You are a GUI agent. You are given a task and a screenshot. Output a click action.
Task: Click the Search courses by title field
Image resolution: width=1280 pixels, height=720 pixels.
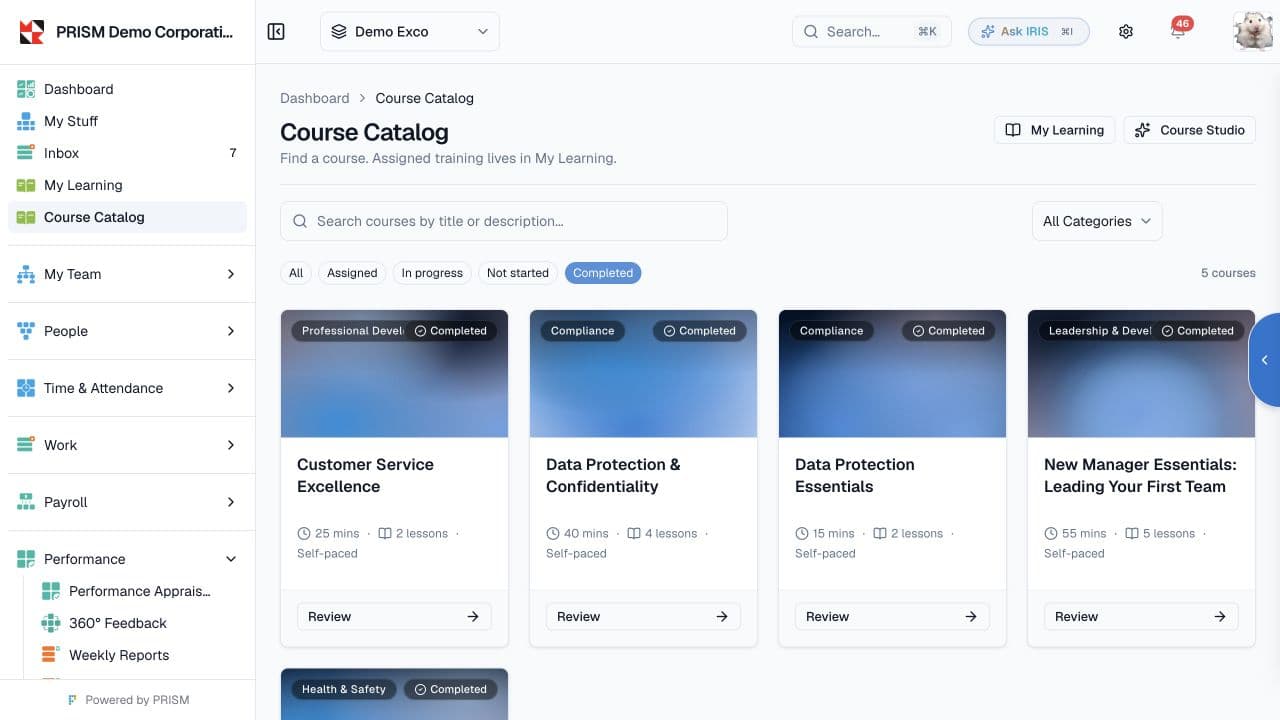[x=504, y=221]
